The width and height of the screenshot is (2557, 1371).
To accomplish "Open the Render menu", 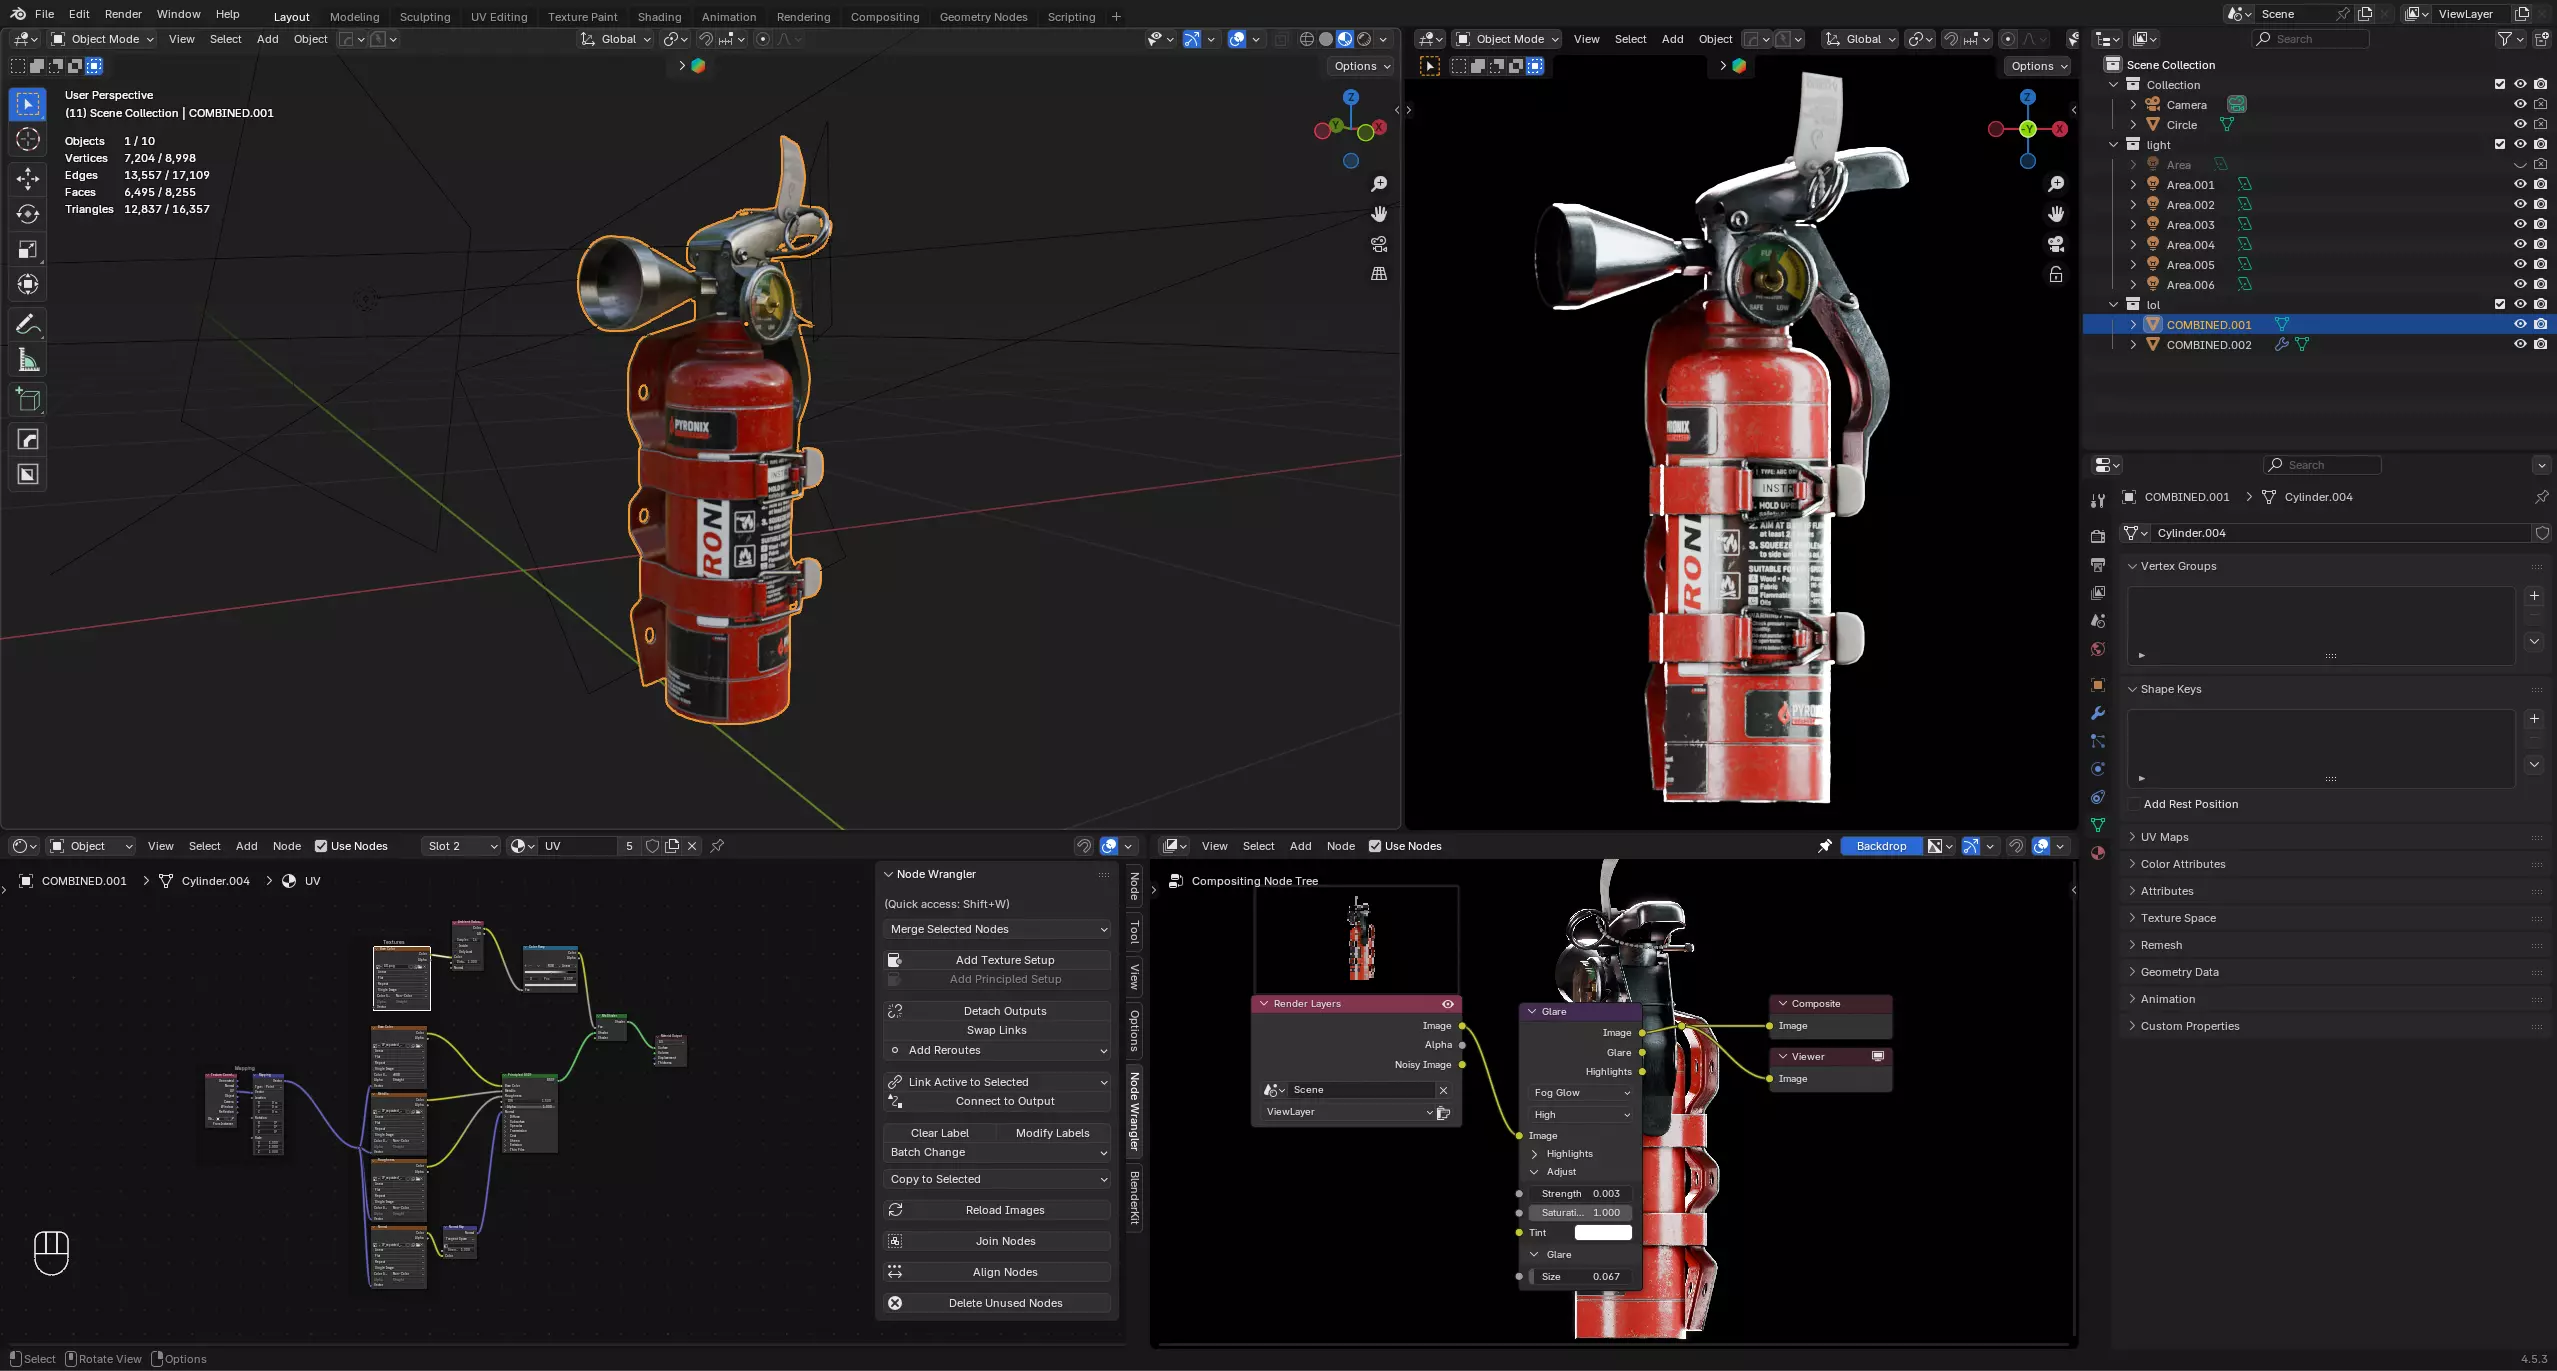I will (123, 14).
